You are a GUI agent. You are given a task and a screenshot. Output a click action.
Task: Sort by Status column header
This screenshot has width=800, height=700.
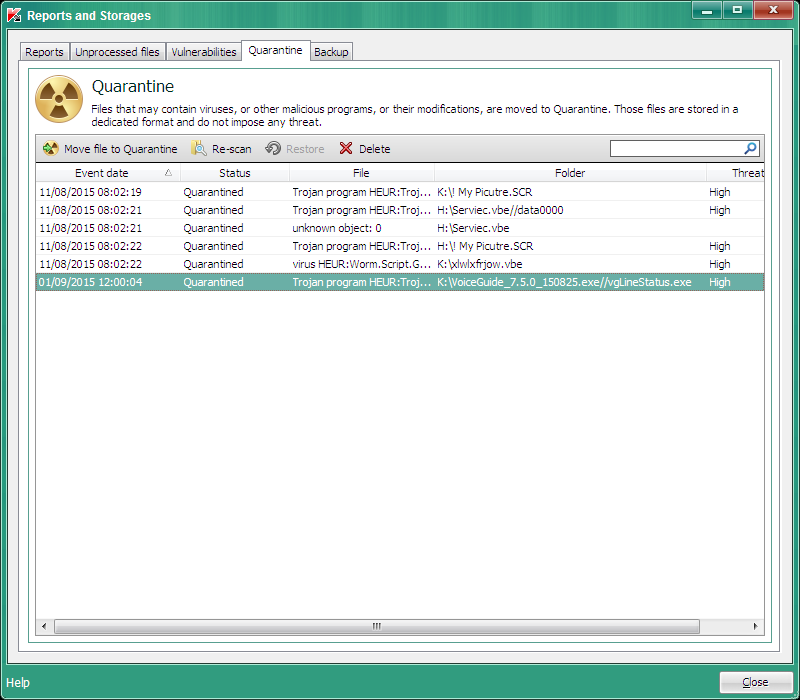click(235, 173)
